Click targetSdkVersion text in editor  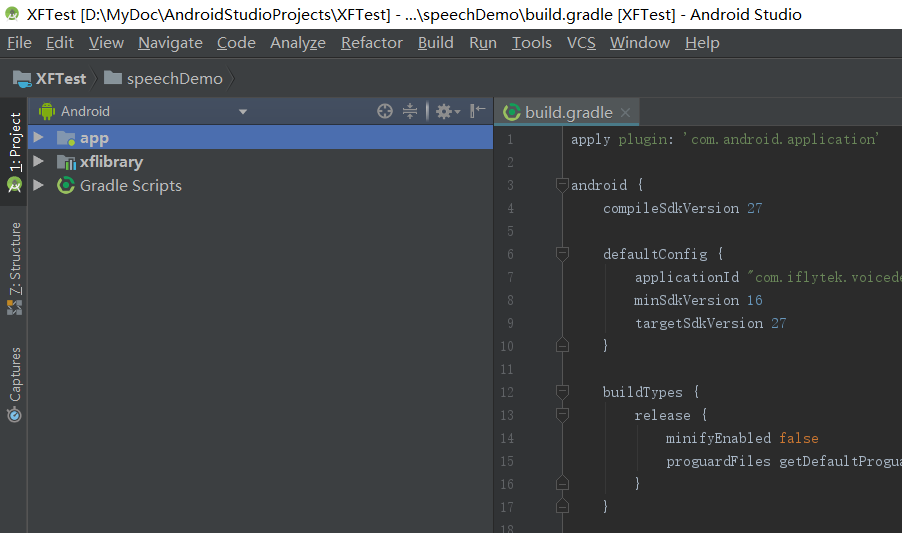699,323
